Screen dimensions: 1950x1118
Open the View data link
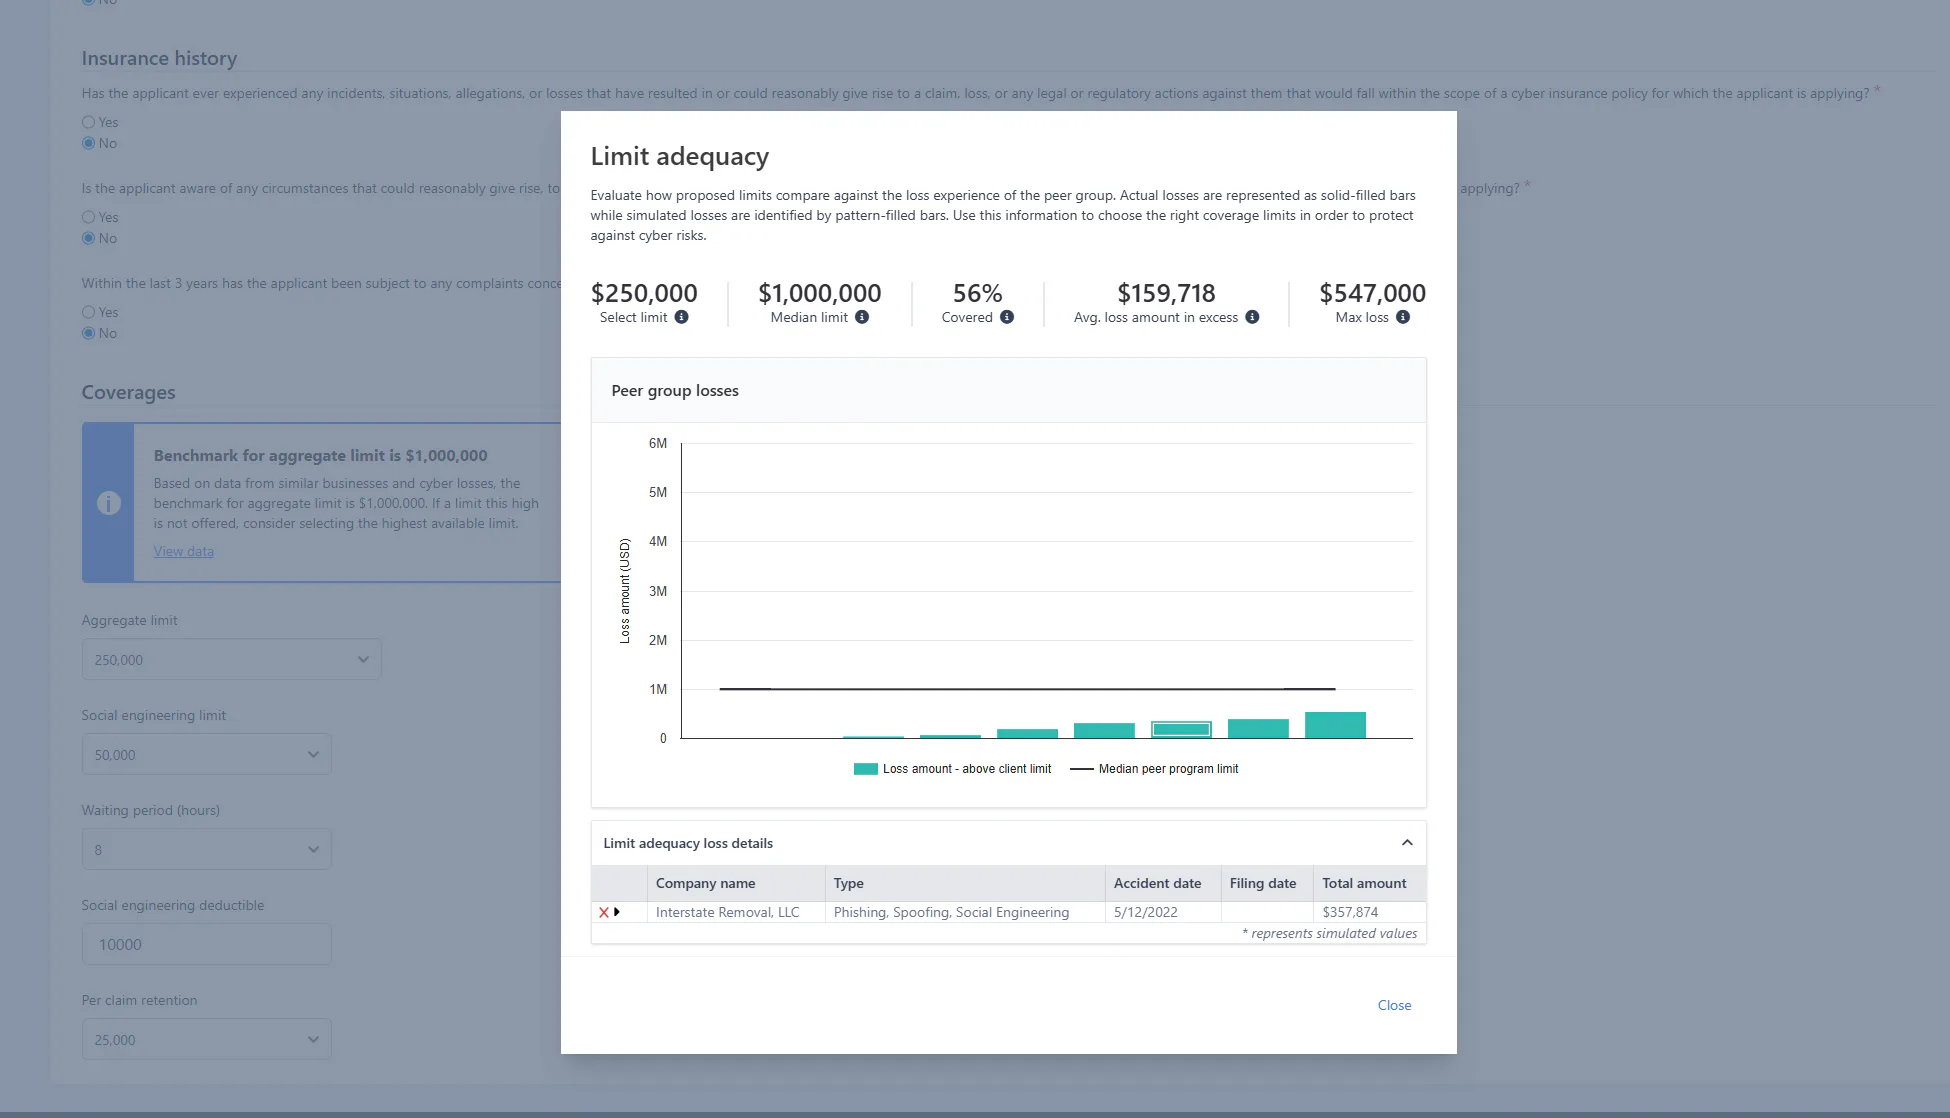184,551
